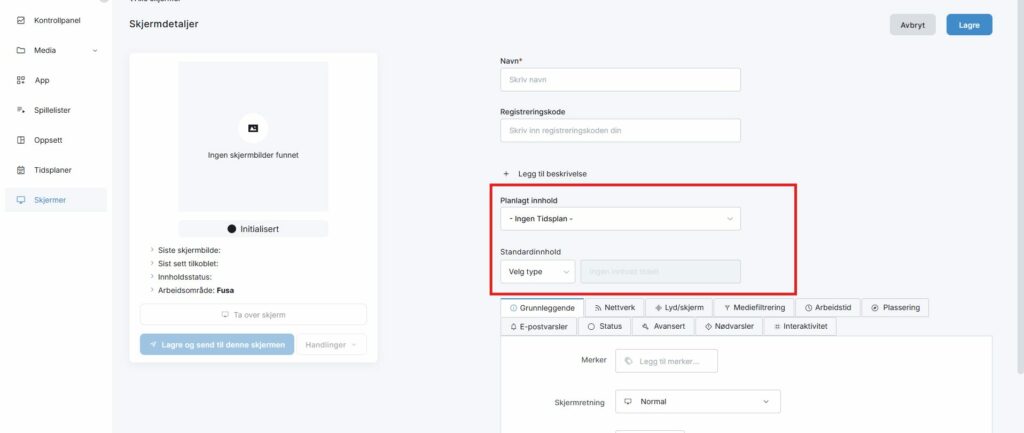Image resolution: width=1024 pixels, height=433 pixels.
Task: Click the Media folder icon
Action: [x=20, y=50]
